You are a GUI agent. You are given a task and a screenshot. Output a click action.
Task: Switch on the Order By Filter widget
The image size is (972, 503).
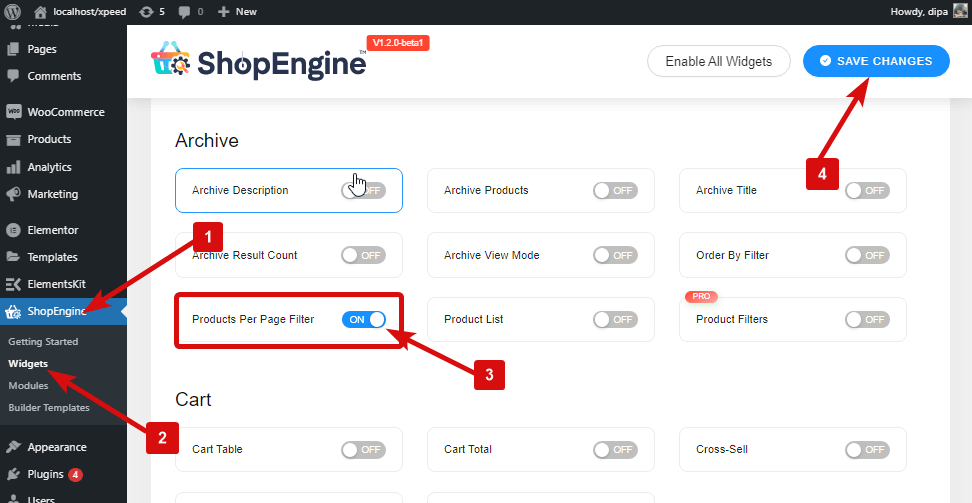tap(867, 255)
